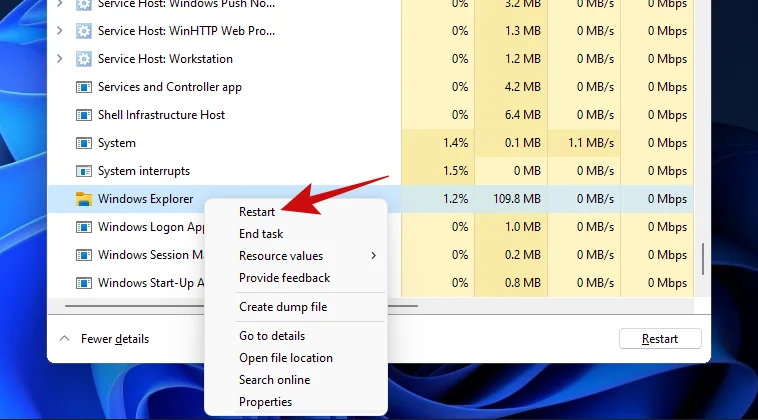
Task: Open Resource values in the context menu
Action: pos(281,256)
